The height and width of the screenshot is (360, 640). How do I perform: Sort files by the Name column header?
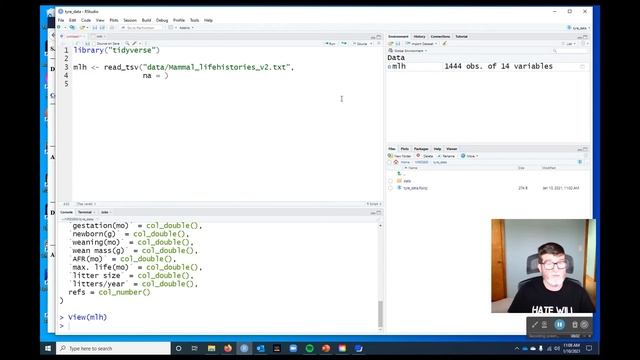tap(413, 168)
